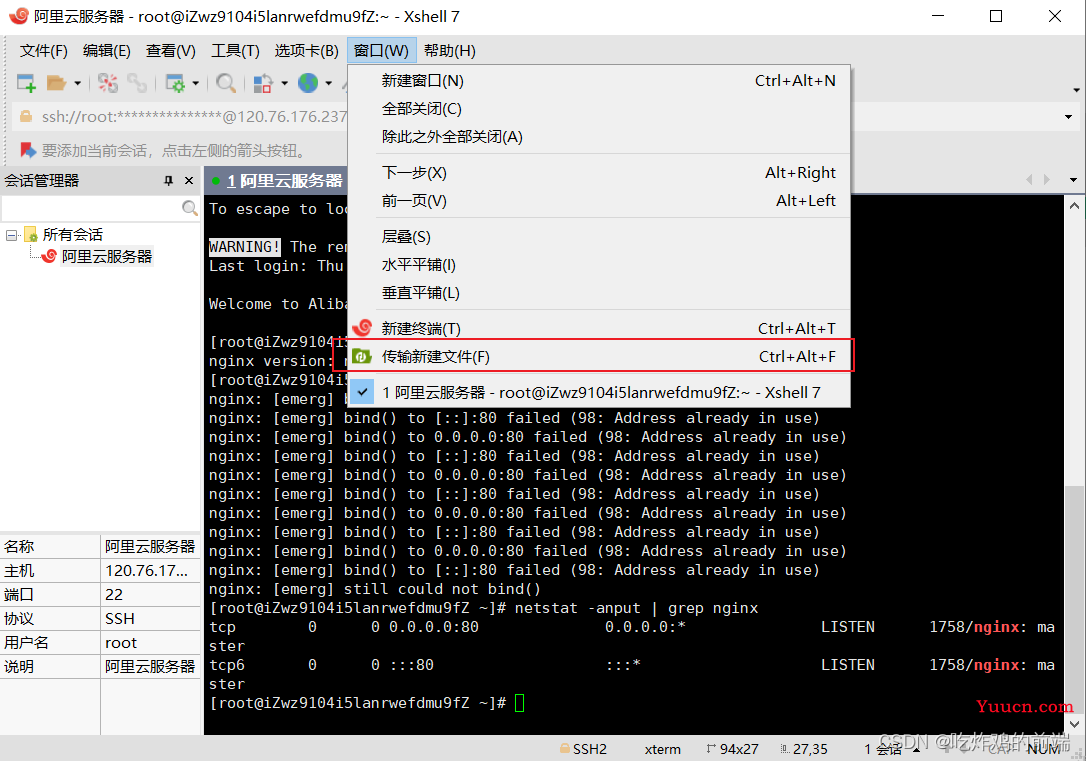Select 阿里云服务器 in session tree
The image size is (1086, 761).
tap(107, 256)
